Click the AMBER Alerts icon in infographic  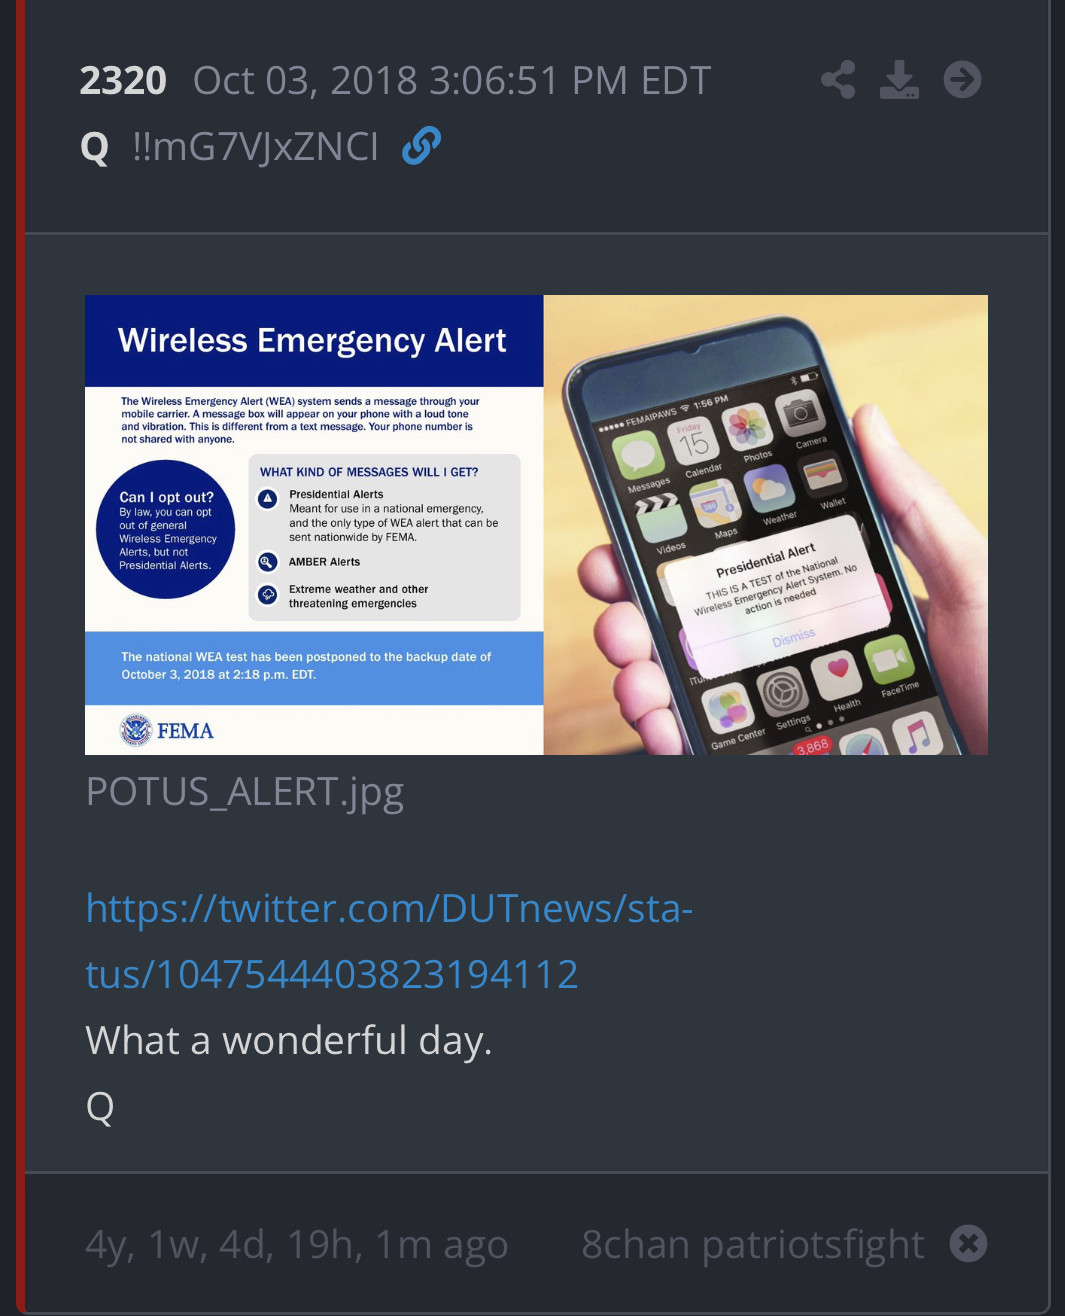click(x=267, y=562)
